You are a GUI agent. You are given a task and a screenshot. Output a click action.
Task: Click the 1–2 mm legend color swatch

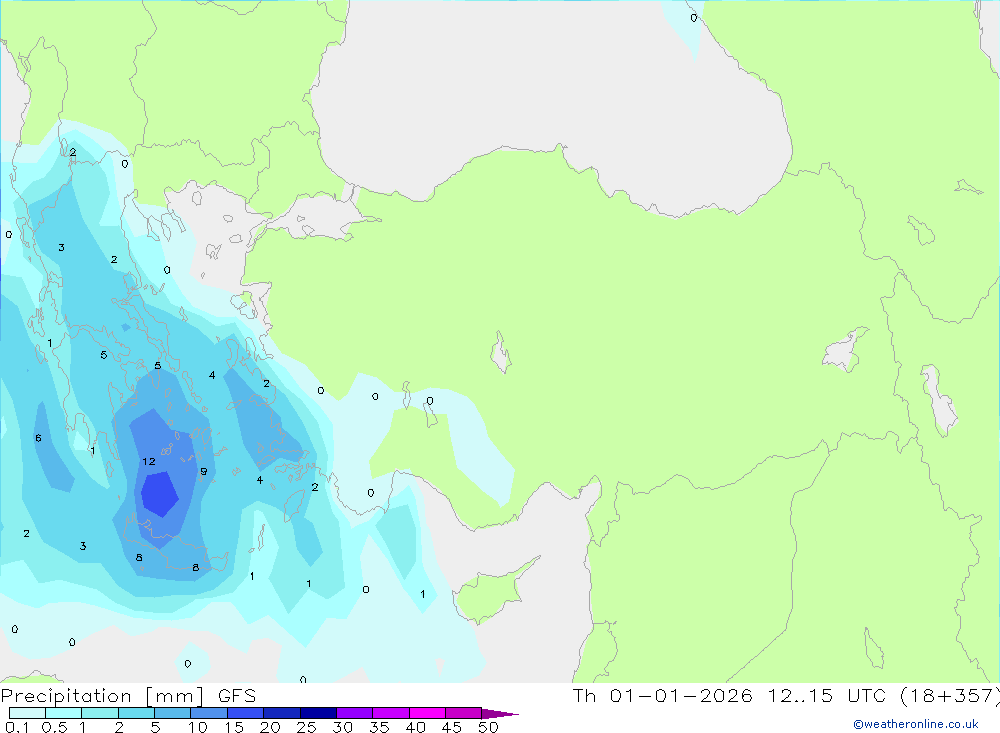(x=100, y=713)
